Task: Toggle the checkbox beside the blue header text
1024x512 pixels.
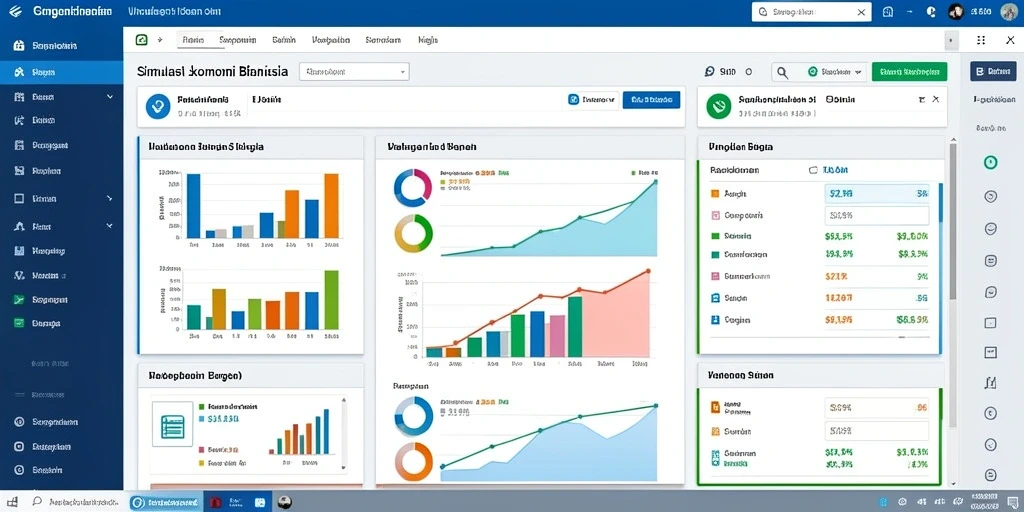Action: pos(813,170)
